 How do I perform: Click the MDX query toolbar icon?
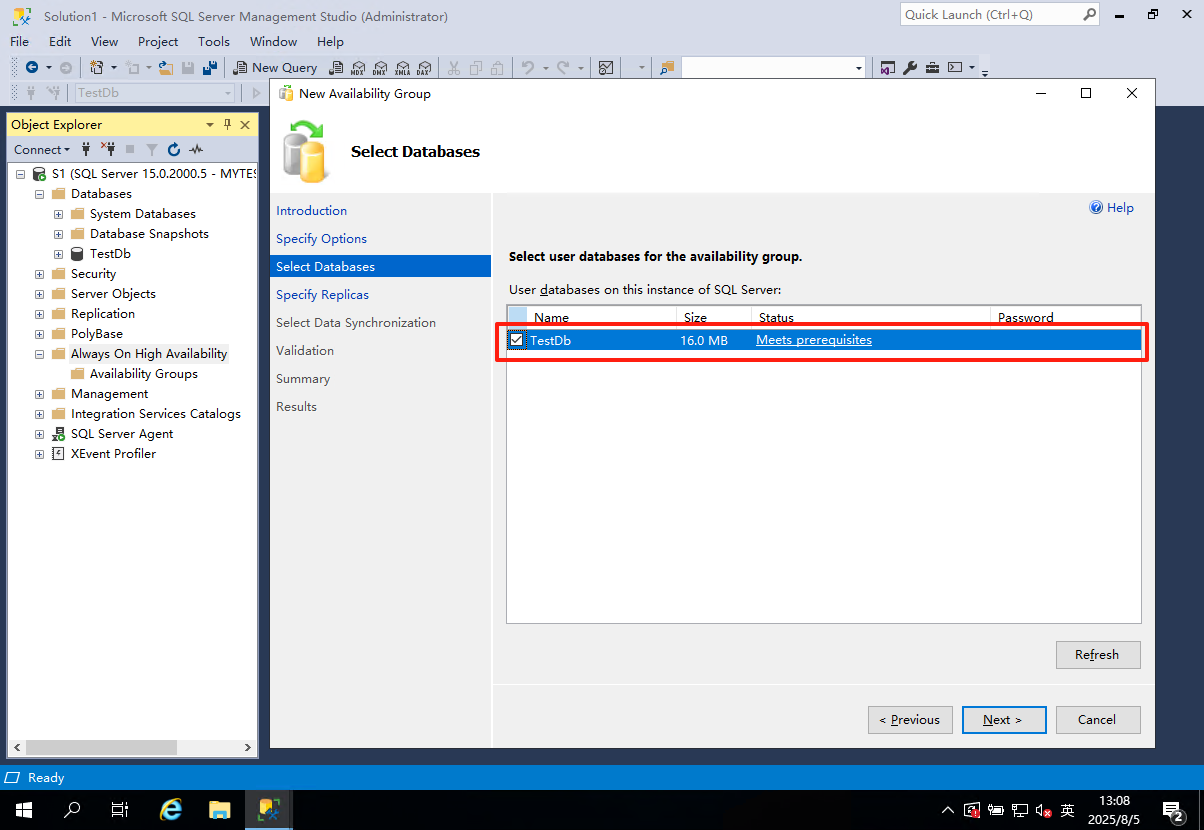(358, 68)
